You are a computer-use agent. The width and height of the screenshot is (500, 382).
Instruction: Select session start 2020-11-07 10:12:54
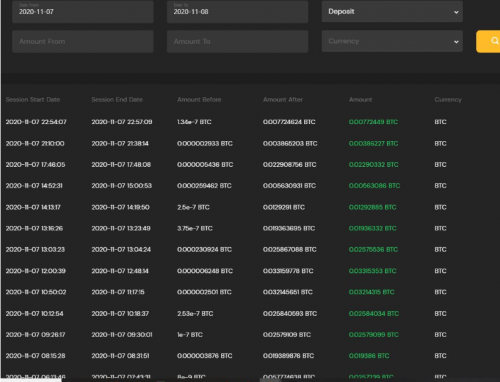tap(34, 314)
